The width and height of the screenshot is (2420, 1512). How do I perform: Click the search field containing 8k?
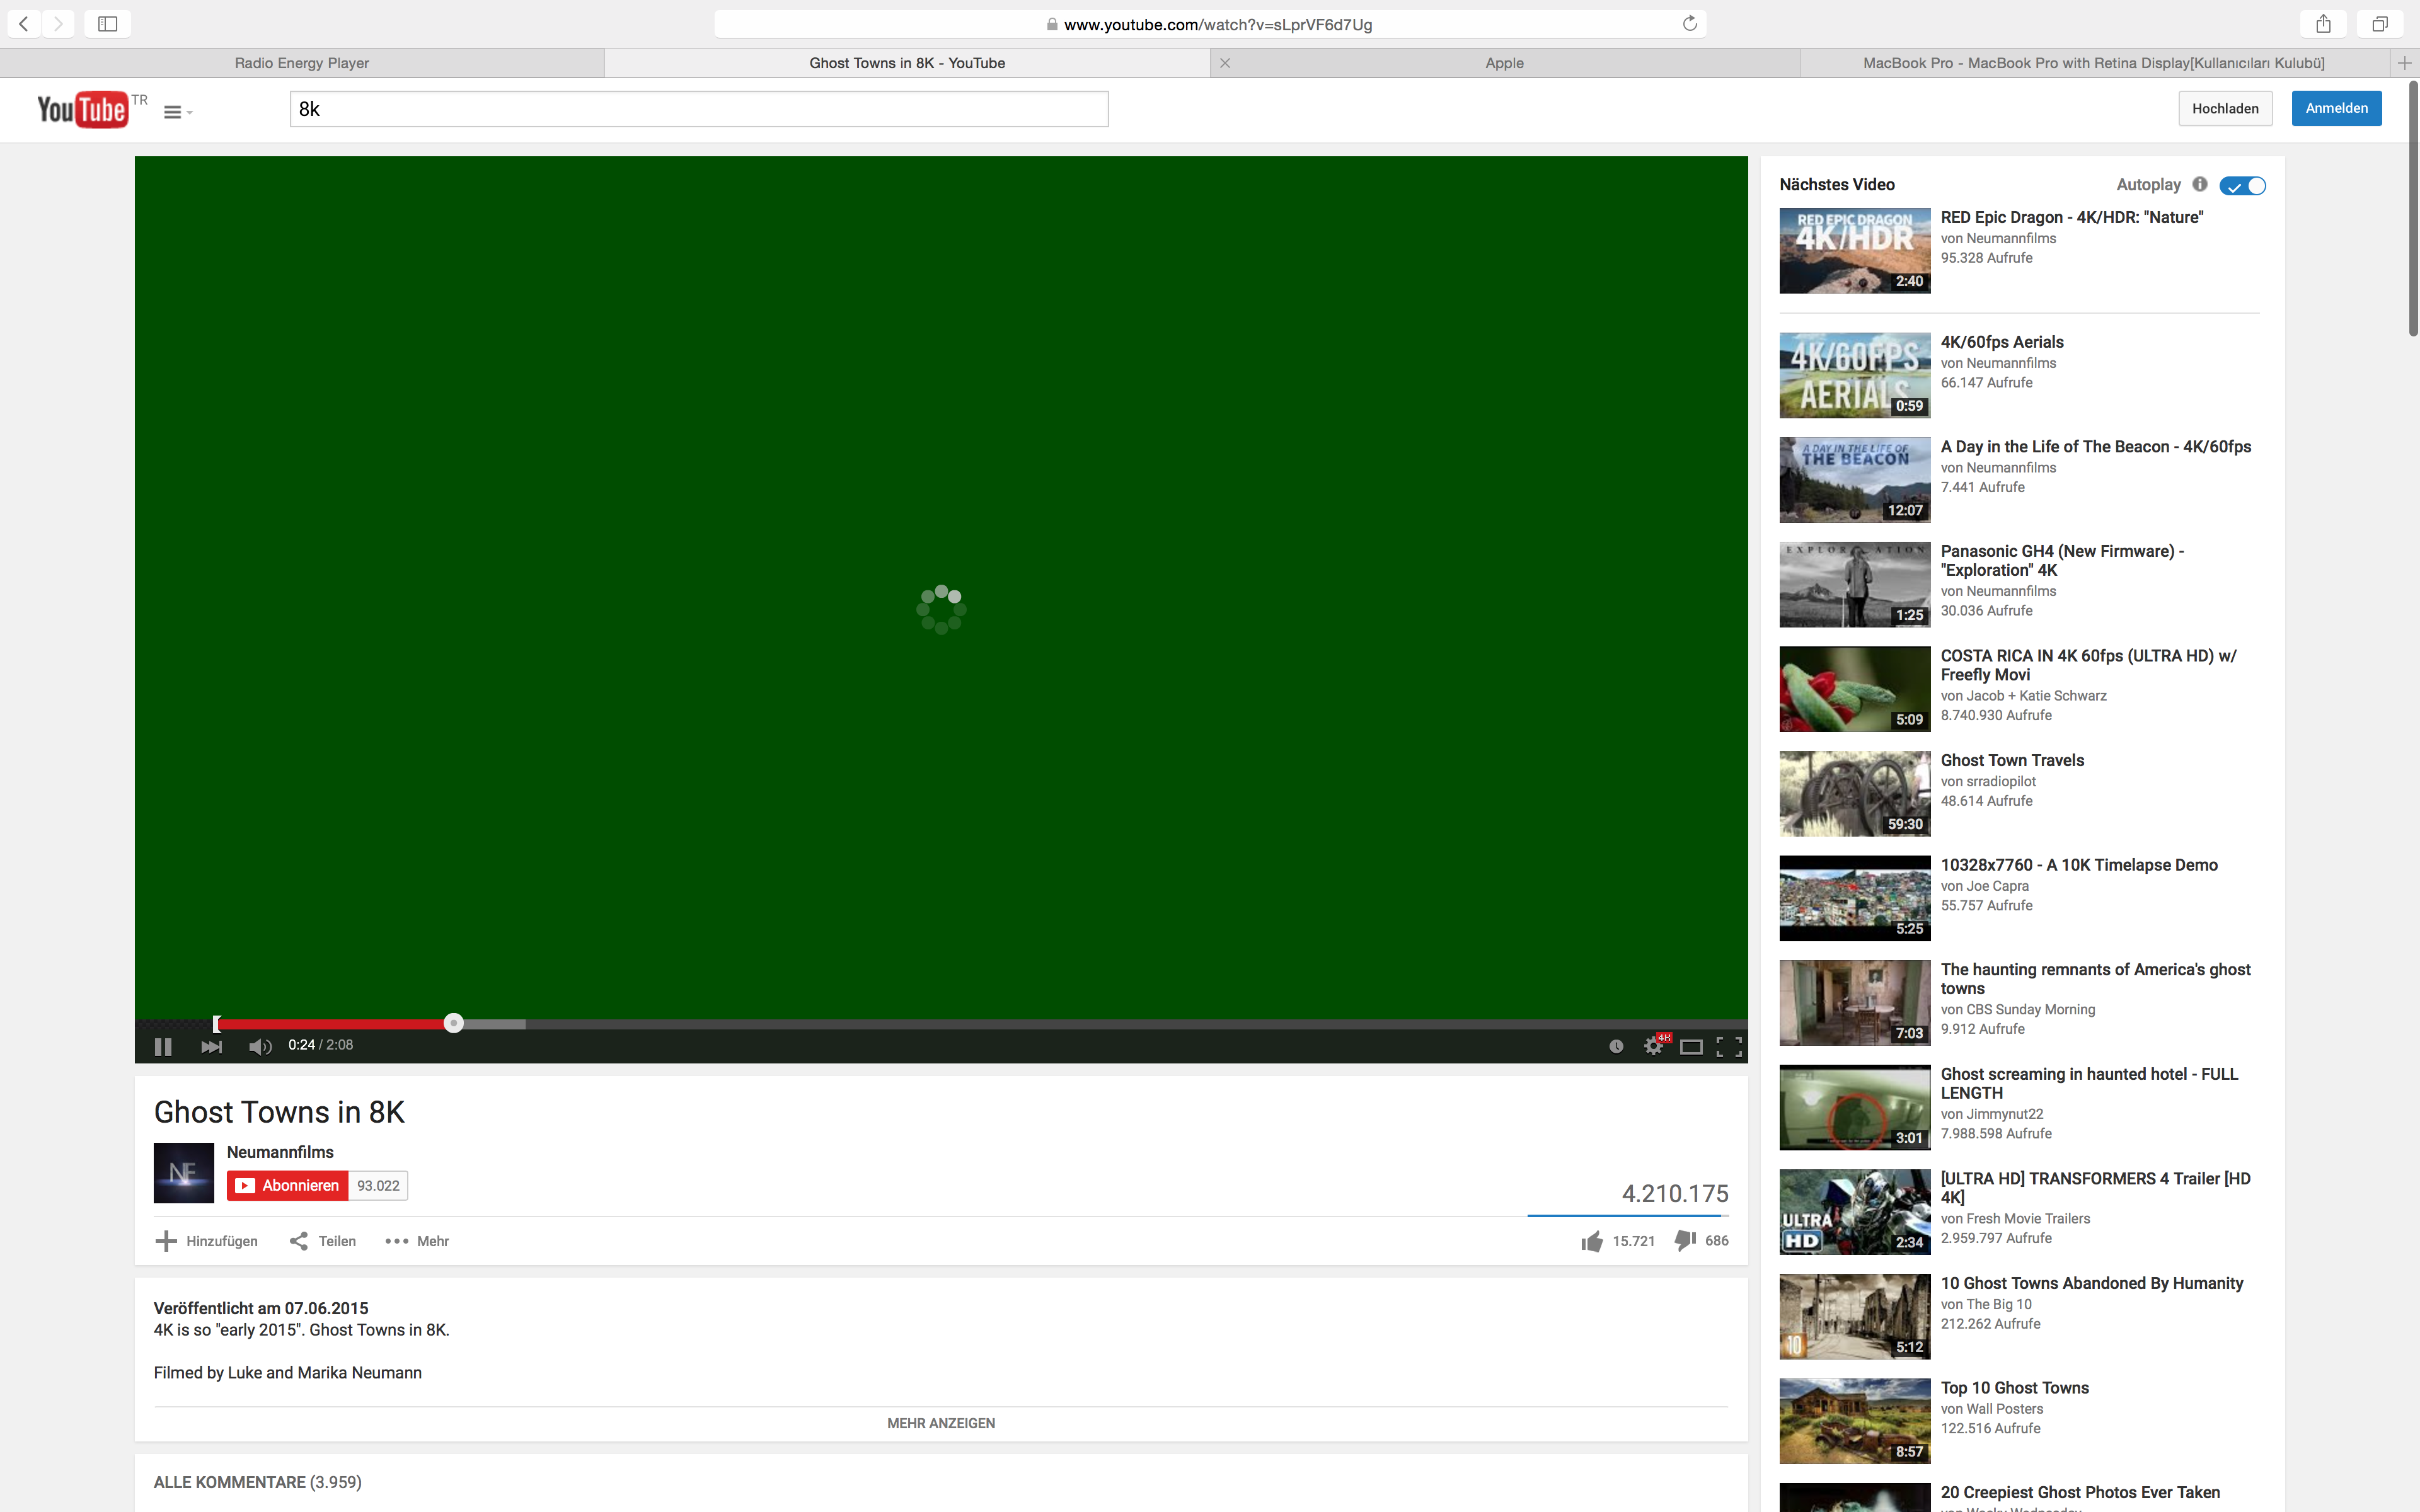tap(699, 109)
